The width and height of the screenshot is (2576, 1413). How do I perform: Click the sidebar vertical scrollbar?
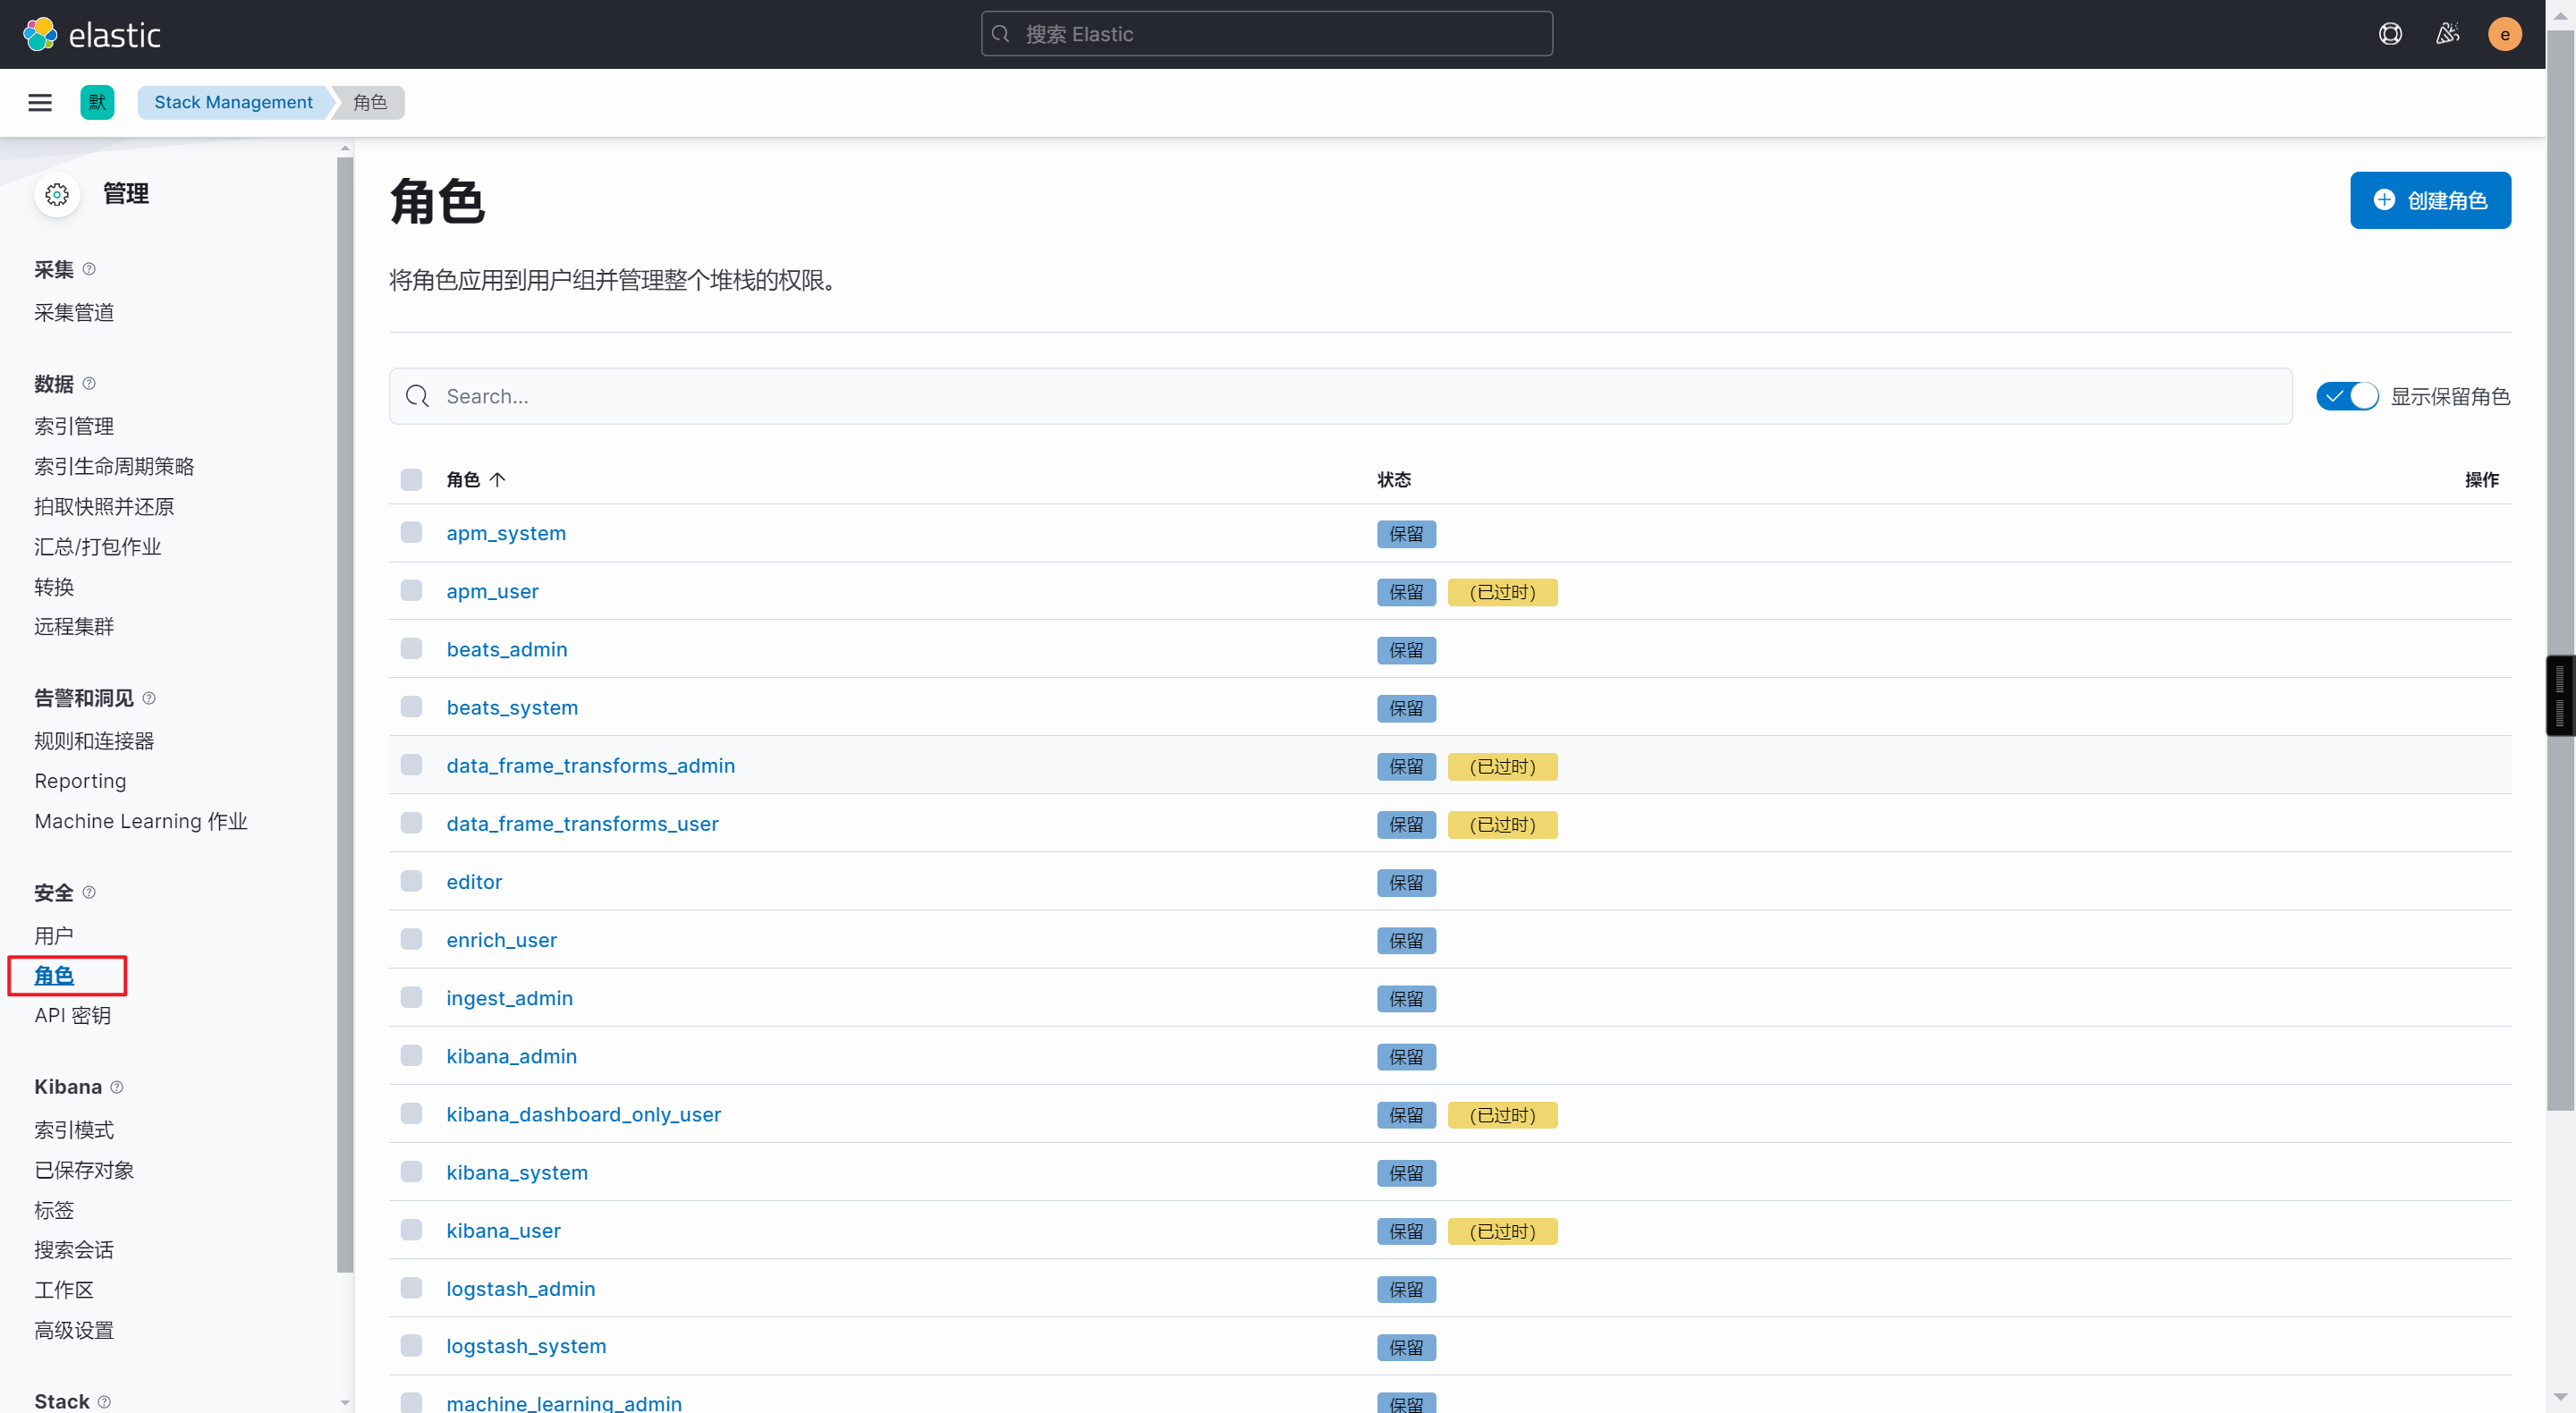coord(345,715)
